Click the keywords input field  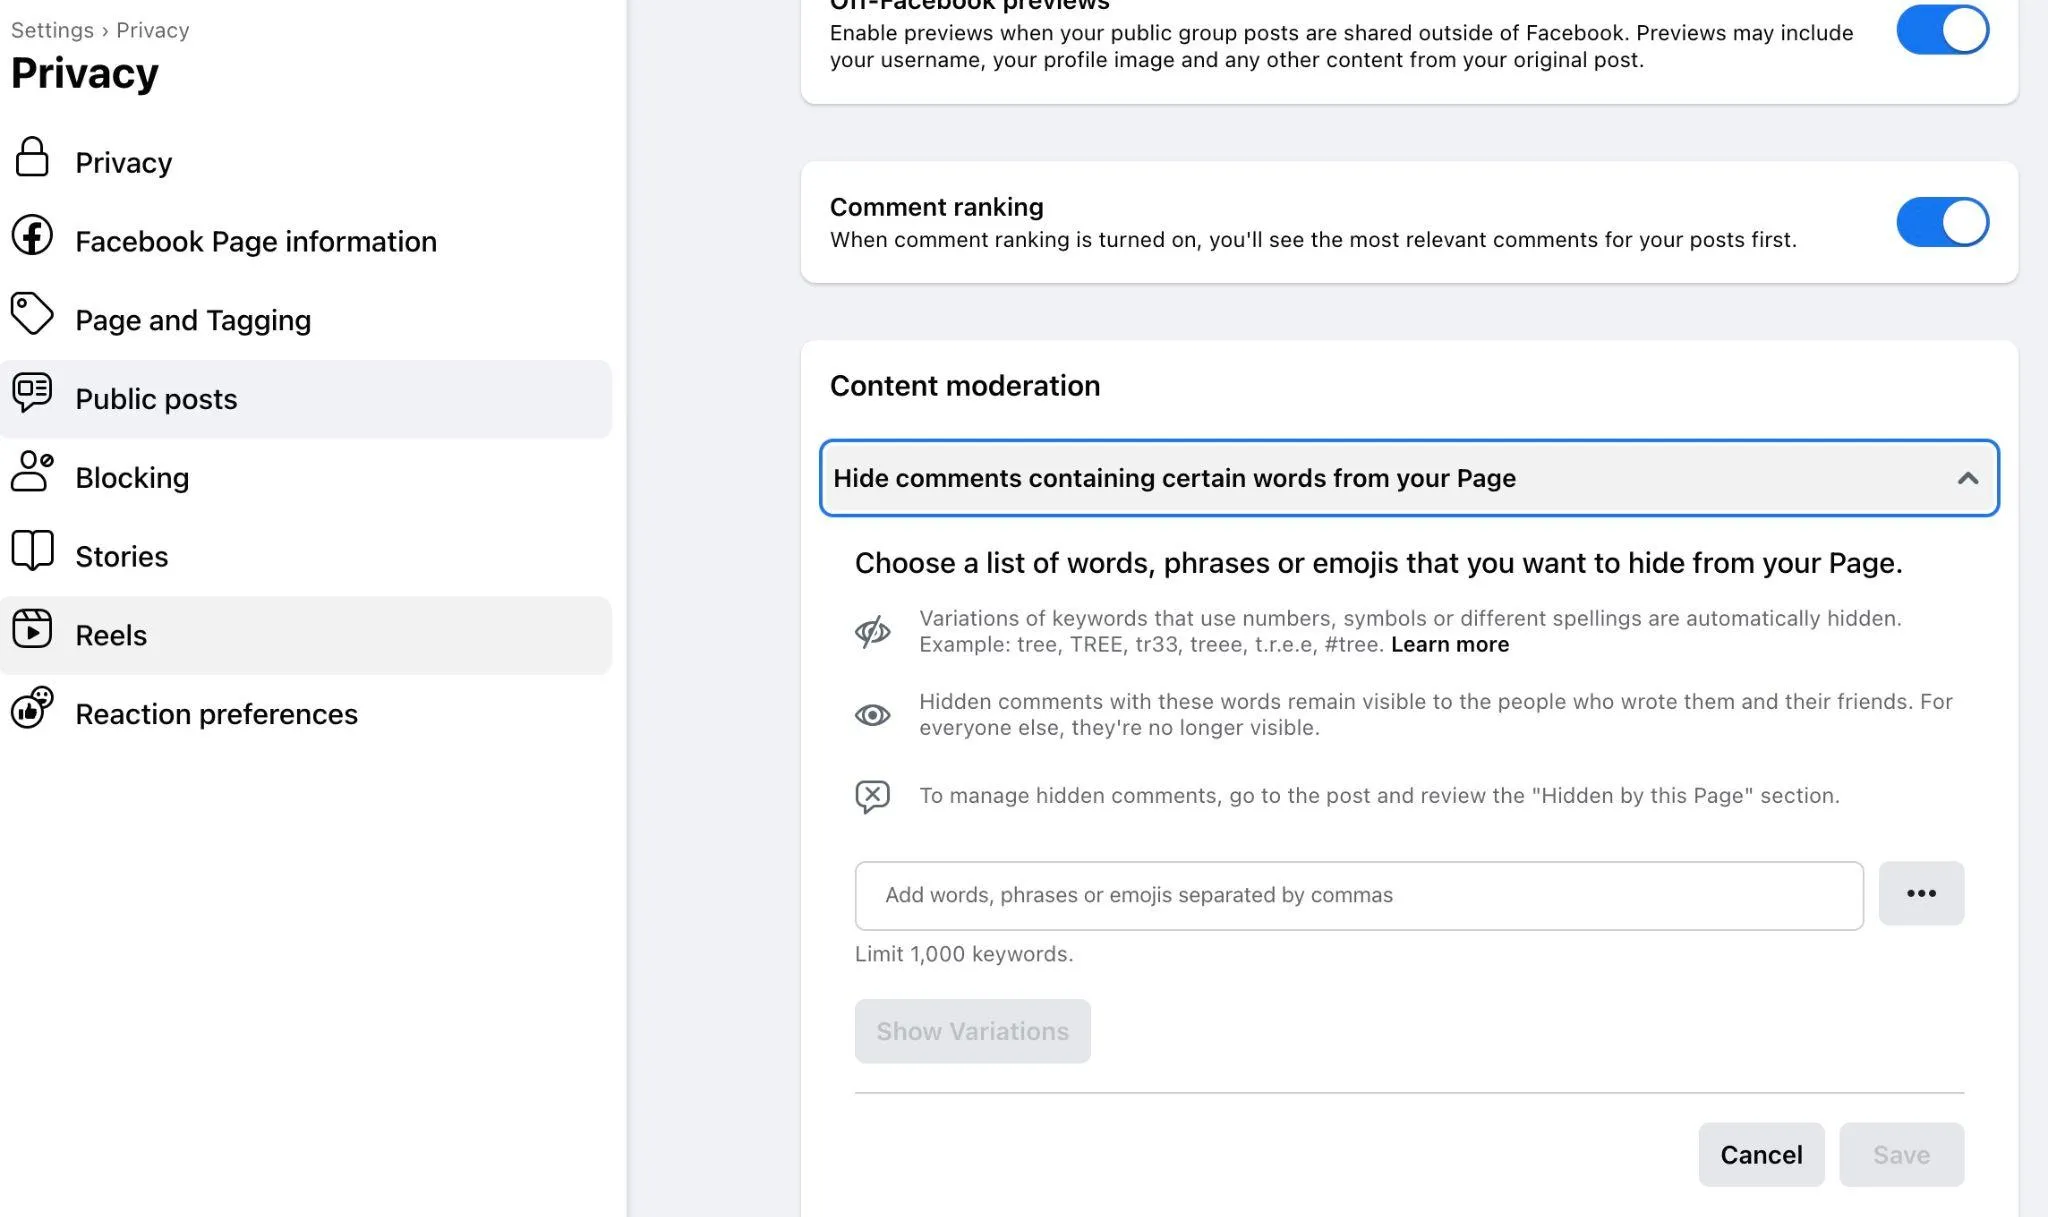click(1358, 895)
